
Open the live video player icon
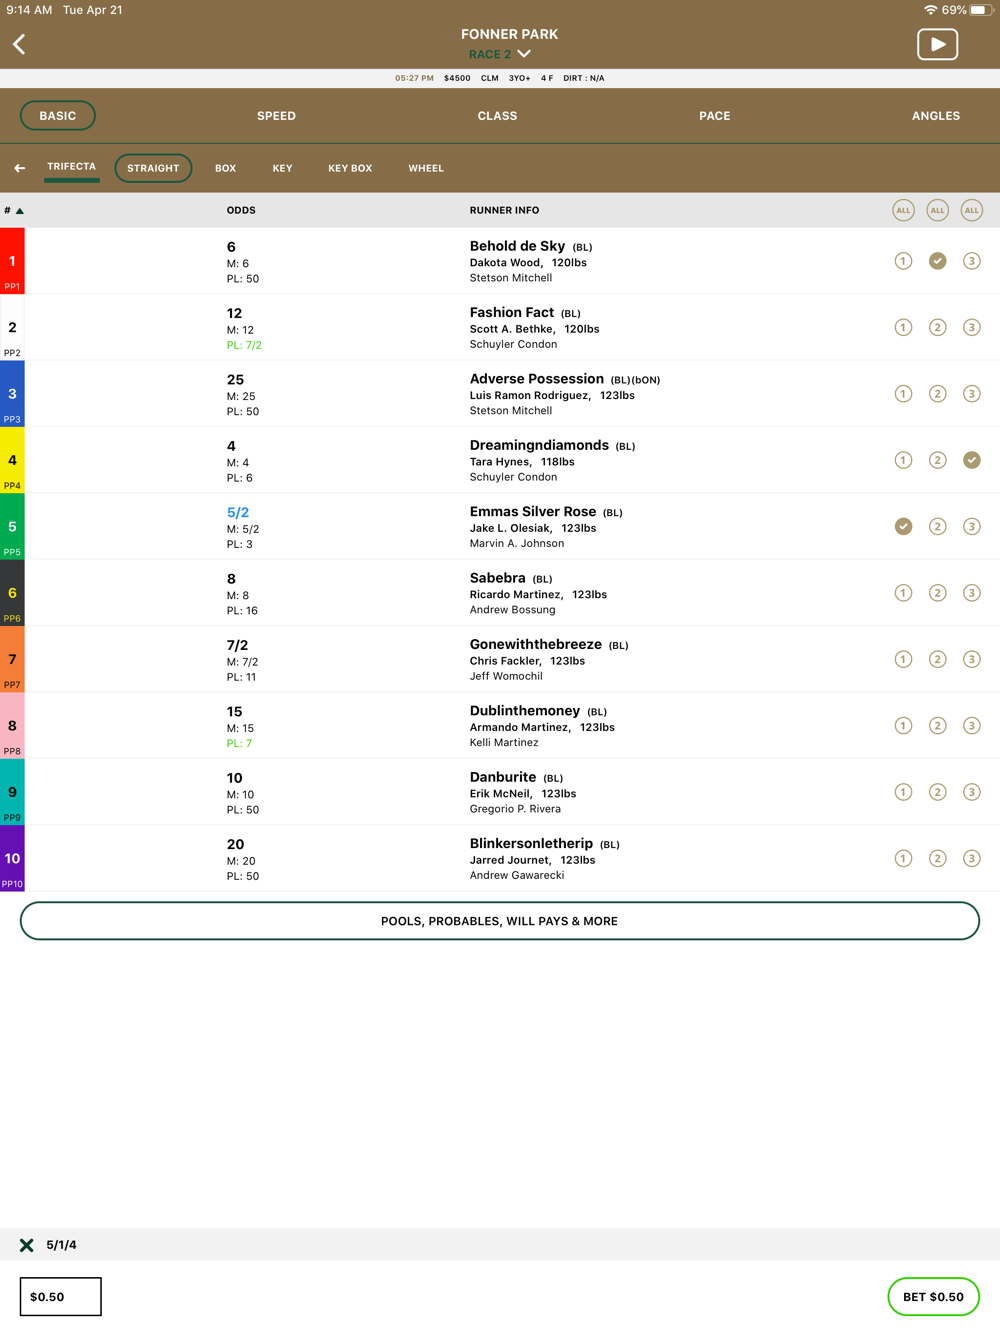[x=937, y=44]
